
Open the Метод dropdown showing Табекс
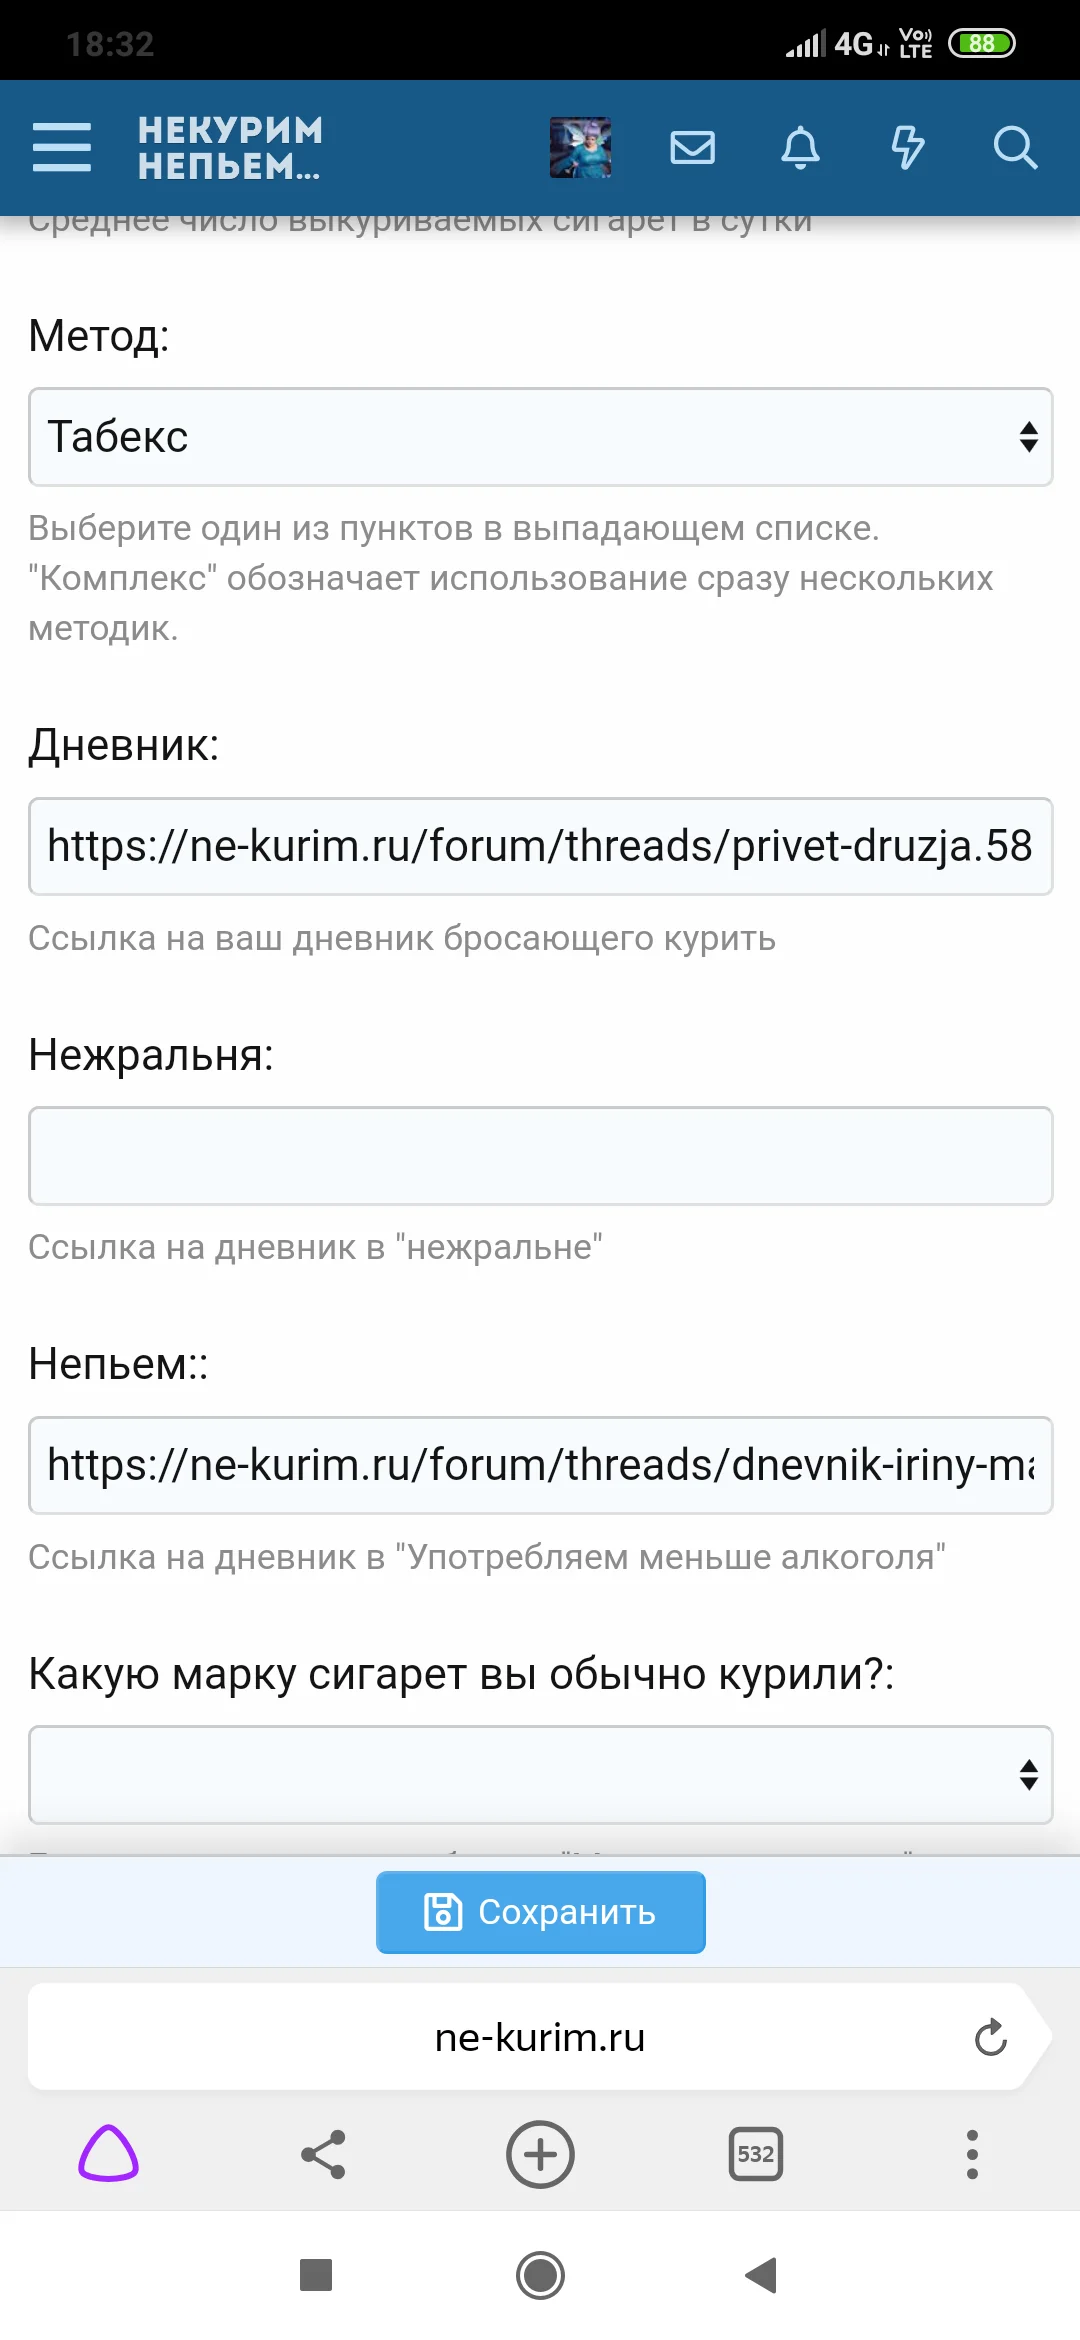point(540,437)
